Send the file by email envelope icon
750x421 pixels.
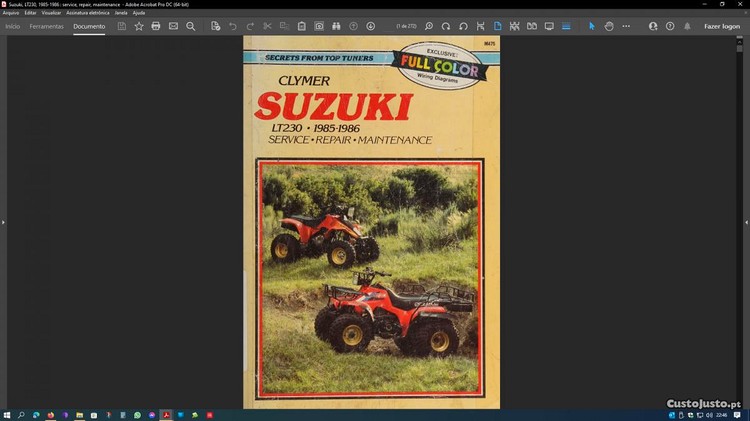[173, 26]
